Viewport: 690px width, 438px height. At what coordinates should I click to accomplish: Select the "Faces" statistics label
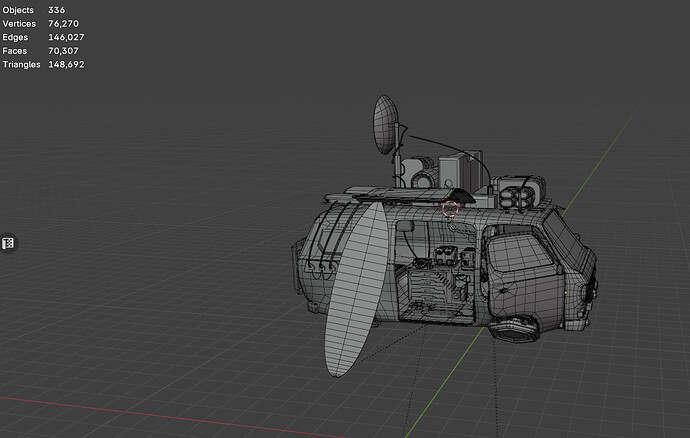[15, 51]
